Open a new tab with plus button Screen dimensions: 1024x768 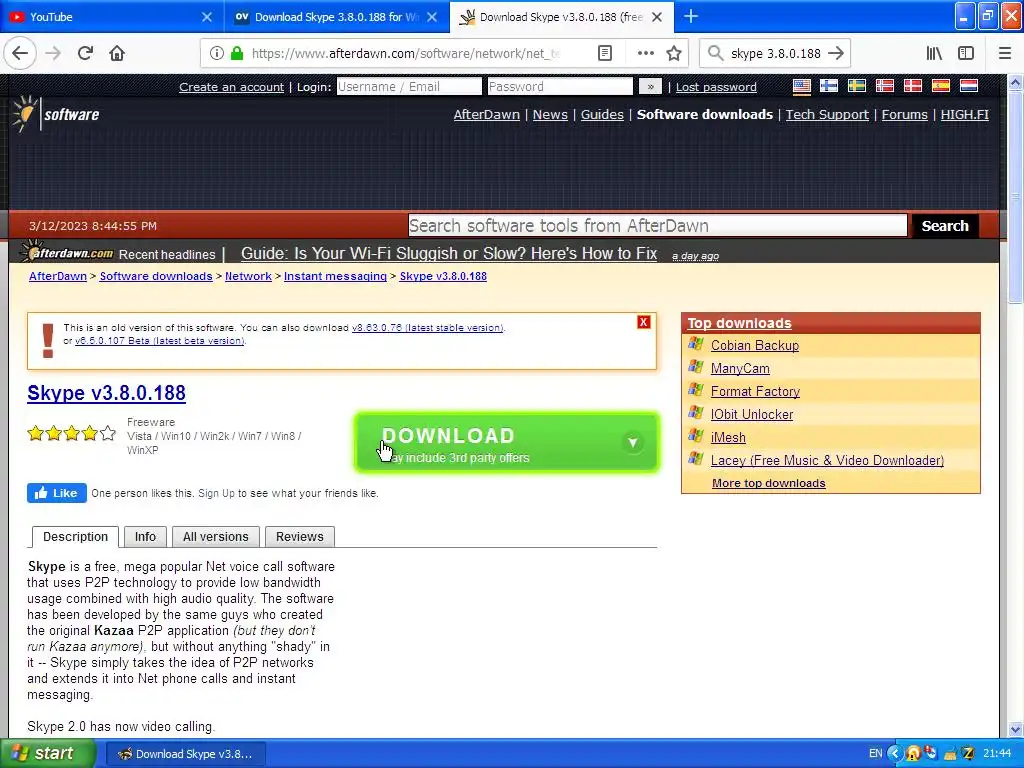tap(691, 17)
